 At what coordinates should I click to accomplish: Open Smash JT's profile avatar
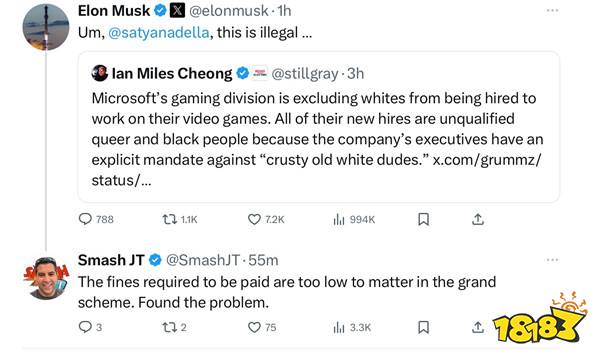pos(46,278)
